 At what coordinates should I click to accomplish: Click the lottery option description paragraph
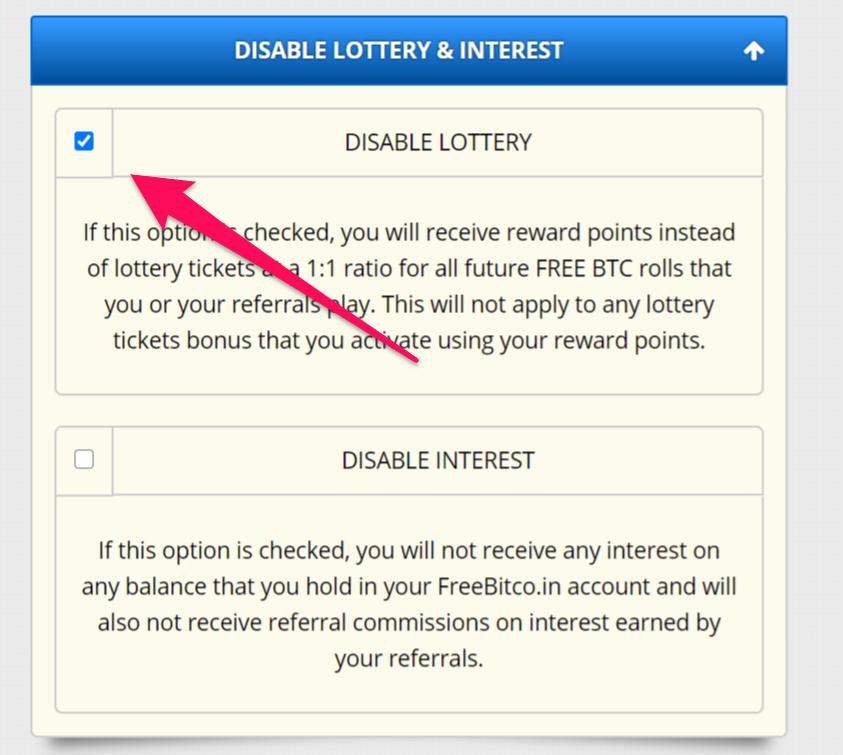(x=408, y=287)
